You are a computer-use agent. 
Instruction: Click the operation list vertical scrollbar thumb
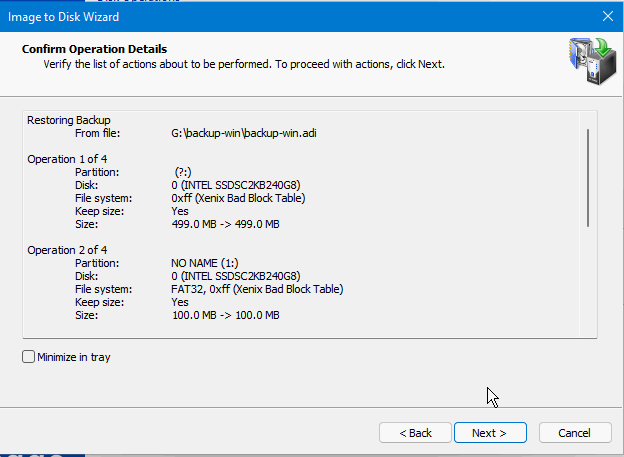tap(588, 178)
